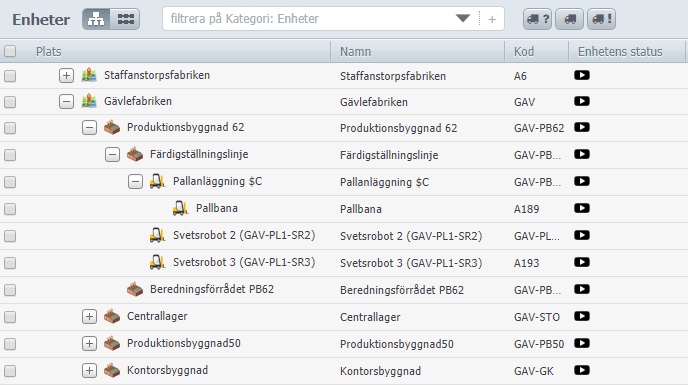Switch to hierarchy tree view
The width and height of the screenshot is (688, 385).
(96, 19)
